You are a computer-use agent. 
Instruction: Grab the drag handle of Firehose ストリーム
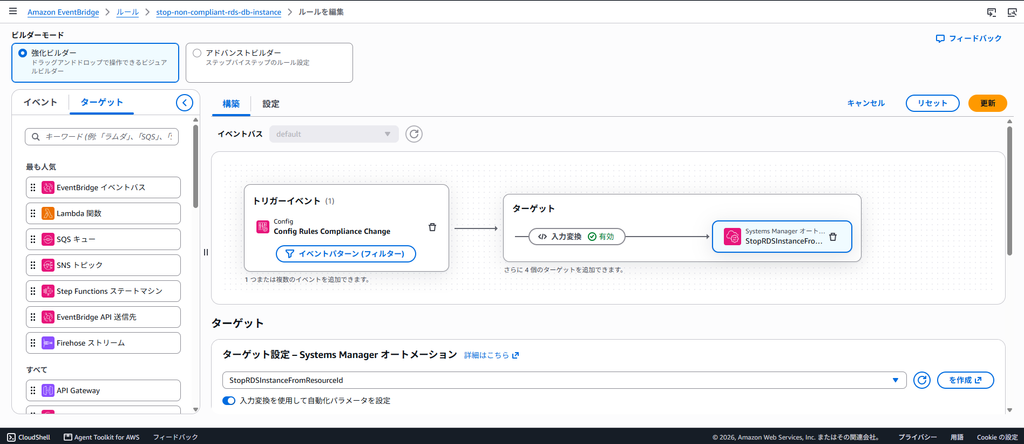pyautogui.click(x=33, y=343)
